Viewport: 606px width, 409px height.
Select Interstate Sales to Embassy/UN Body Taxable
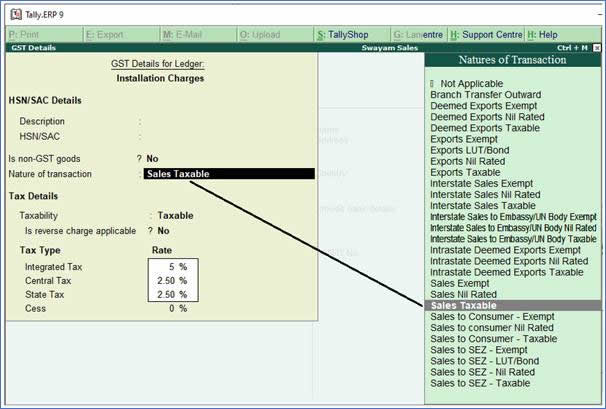[x=513, y=239]
